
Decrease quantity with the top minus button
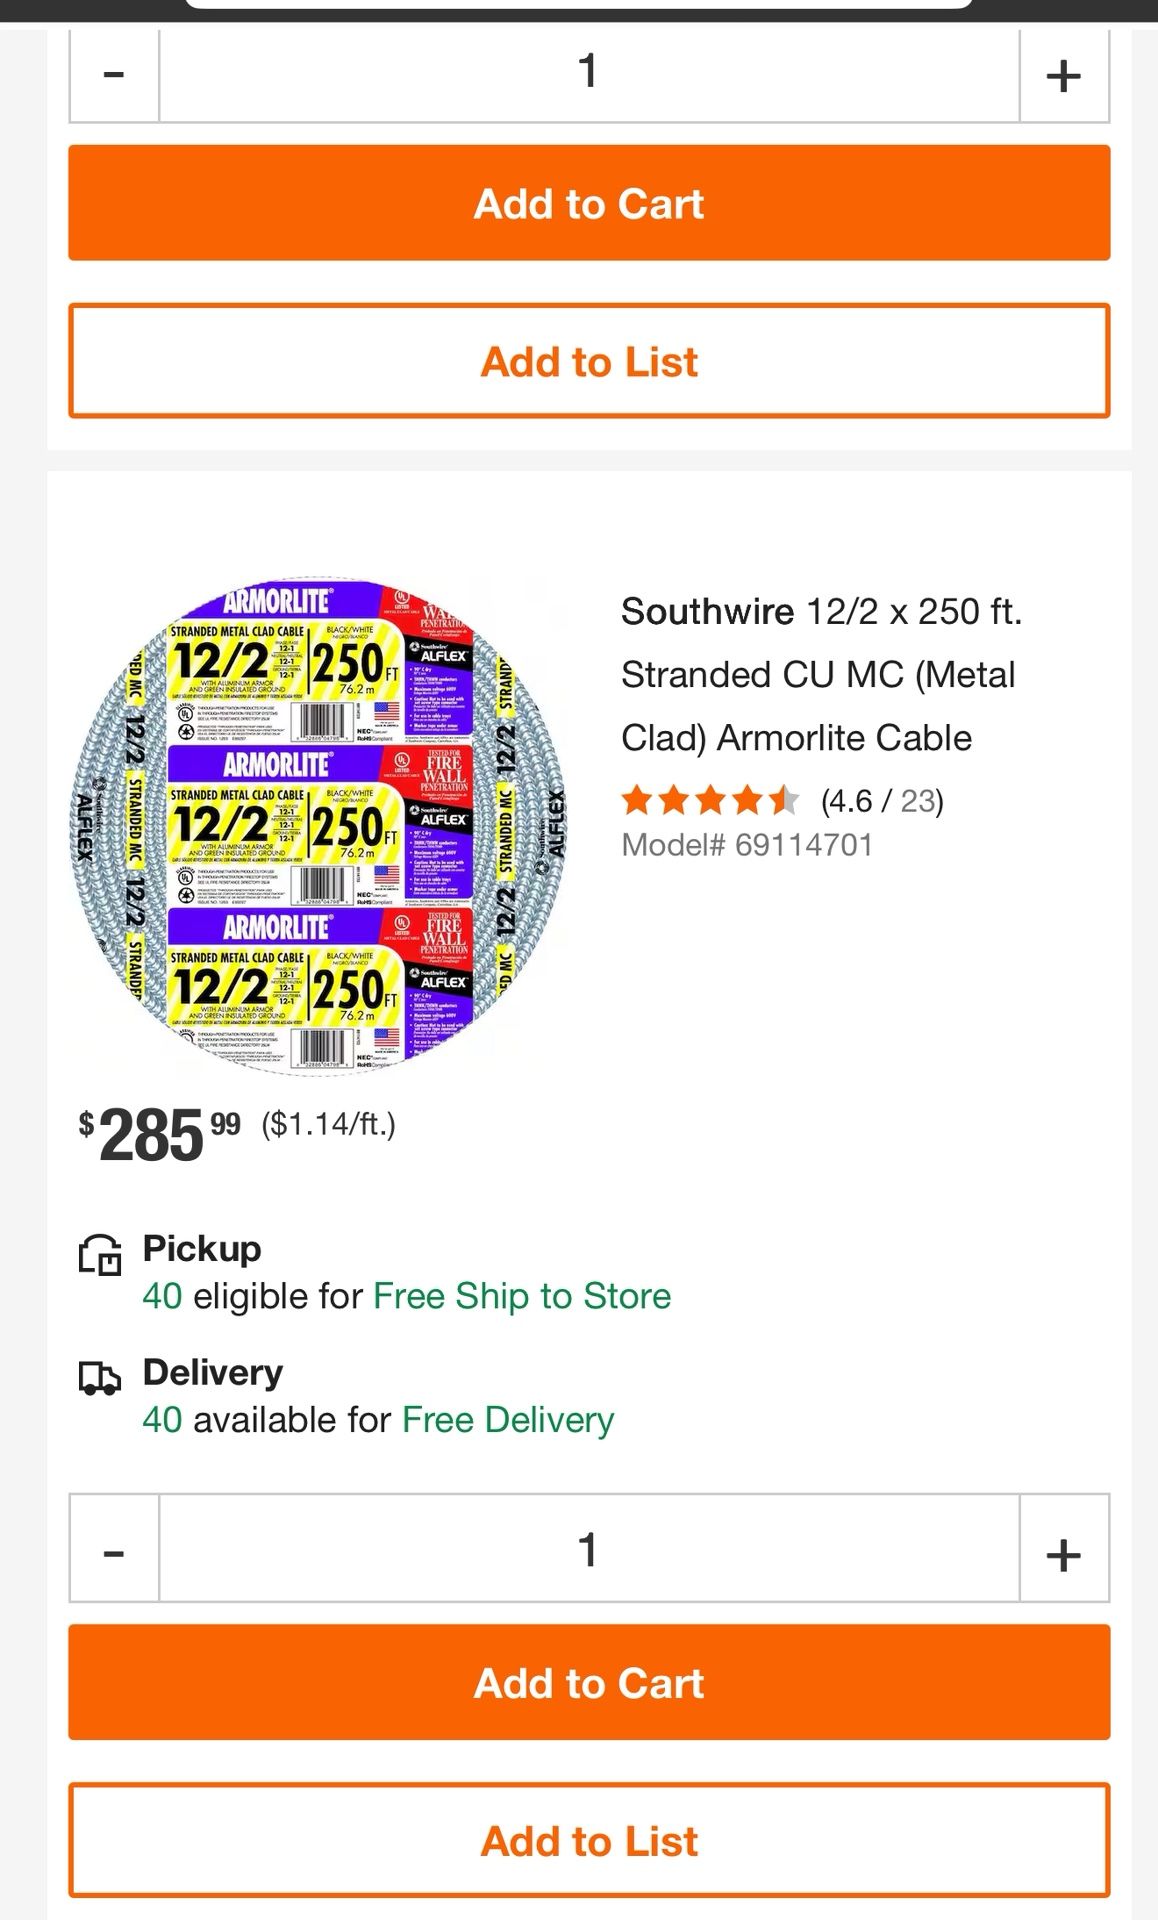[114, 75]
